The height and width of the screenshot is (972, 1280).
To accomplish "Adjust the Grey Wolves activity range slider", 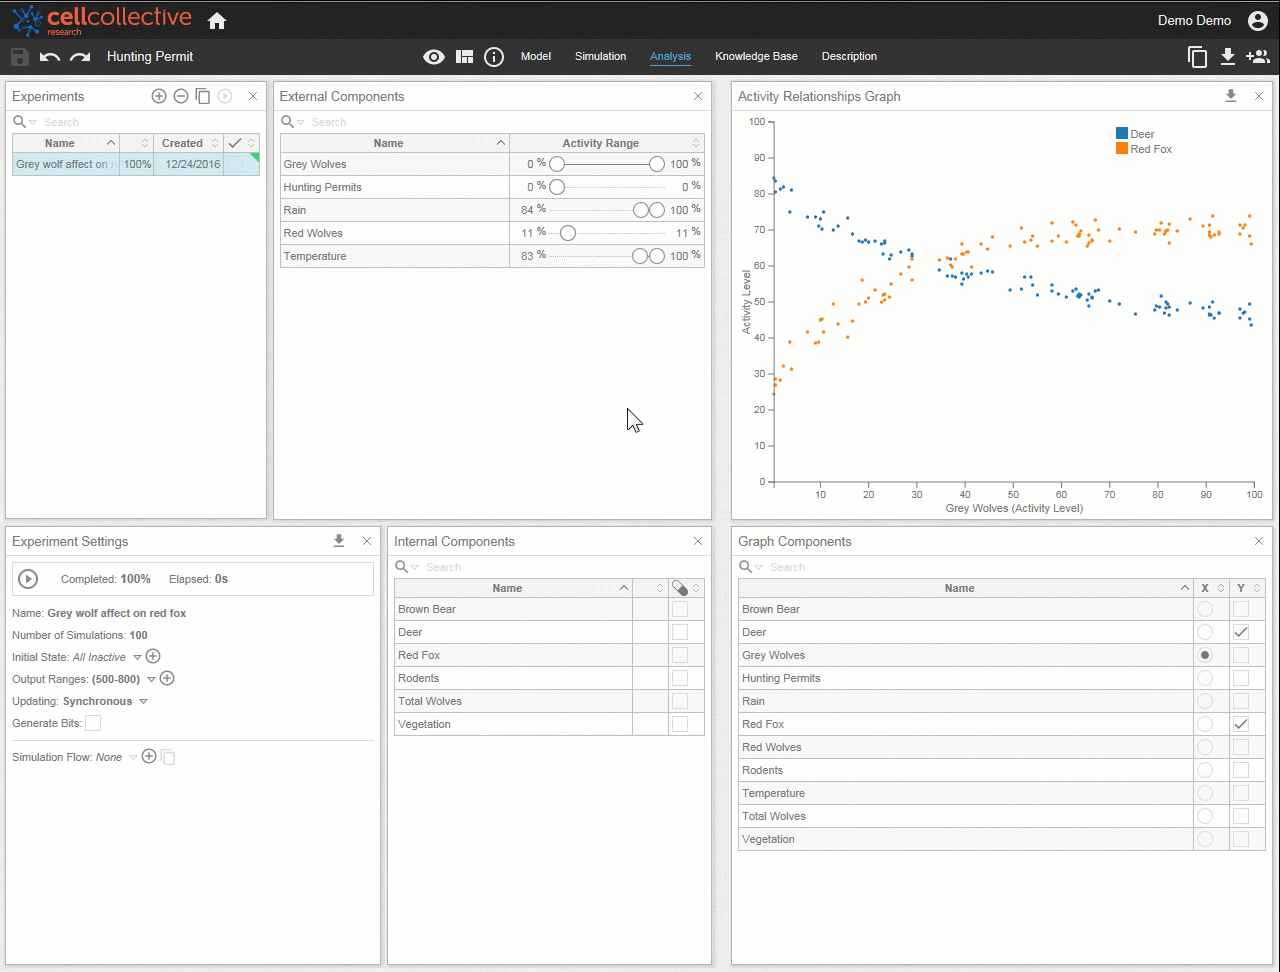I will (606, 164).
